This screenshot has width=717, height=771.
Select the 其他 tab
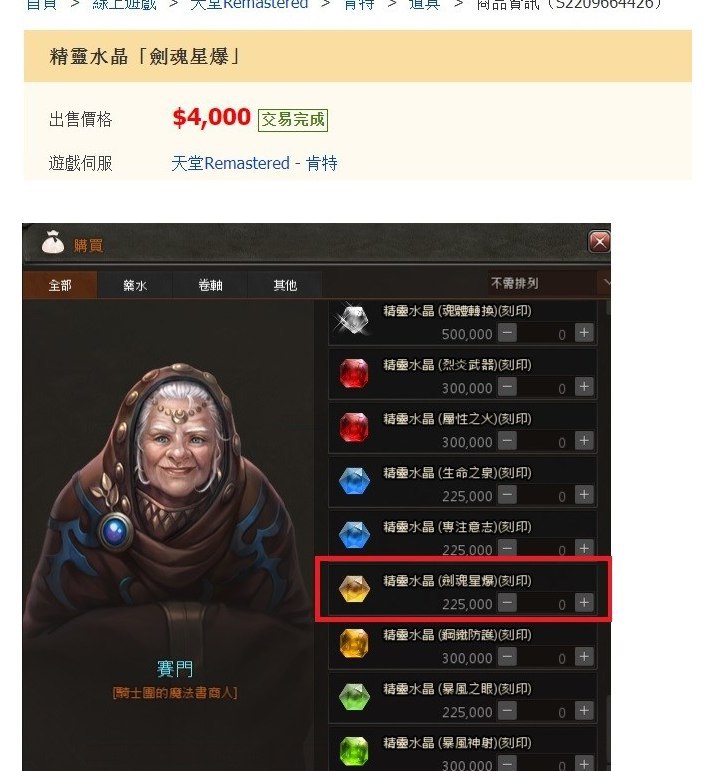pos(285,285)
